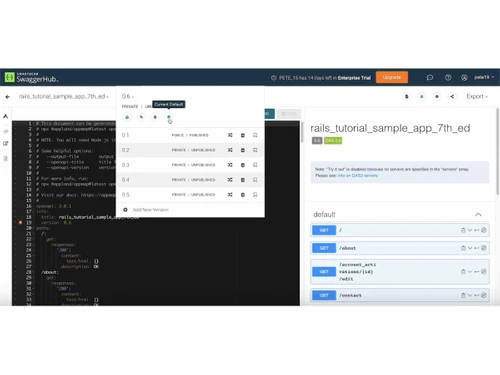Collapse the 0.6 version dropdown
Screen dimensions: 500x375
(128, 96)
